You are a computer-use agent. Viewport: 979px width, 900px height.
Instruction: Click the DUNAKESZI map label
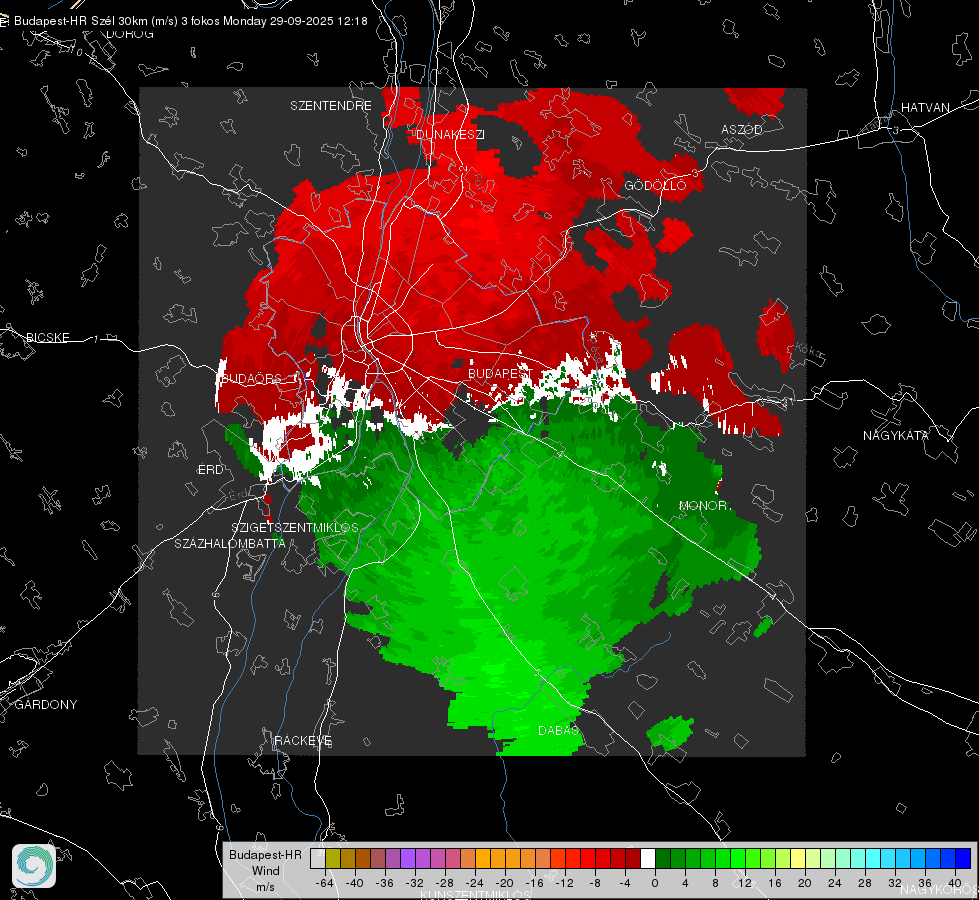click(451, 134)
